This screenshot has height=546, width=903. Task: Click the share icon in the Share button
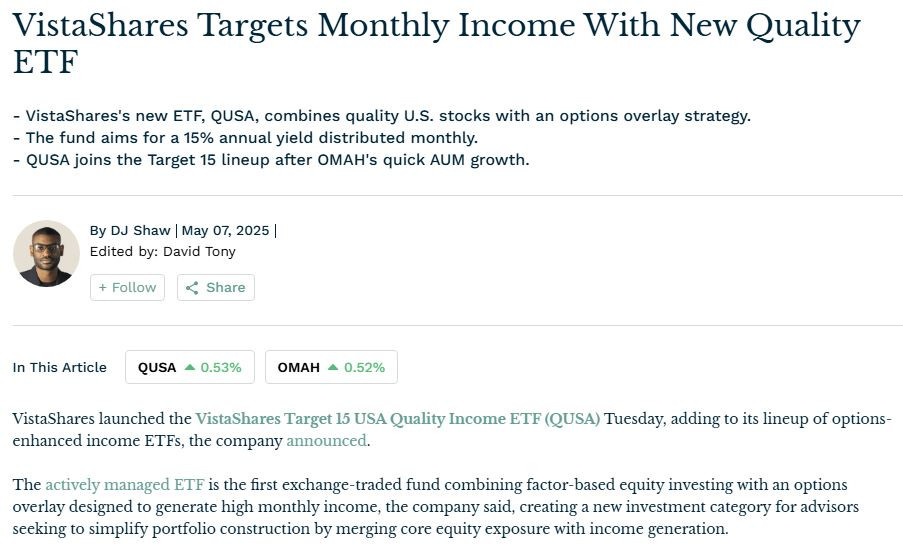[192, 288]
